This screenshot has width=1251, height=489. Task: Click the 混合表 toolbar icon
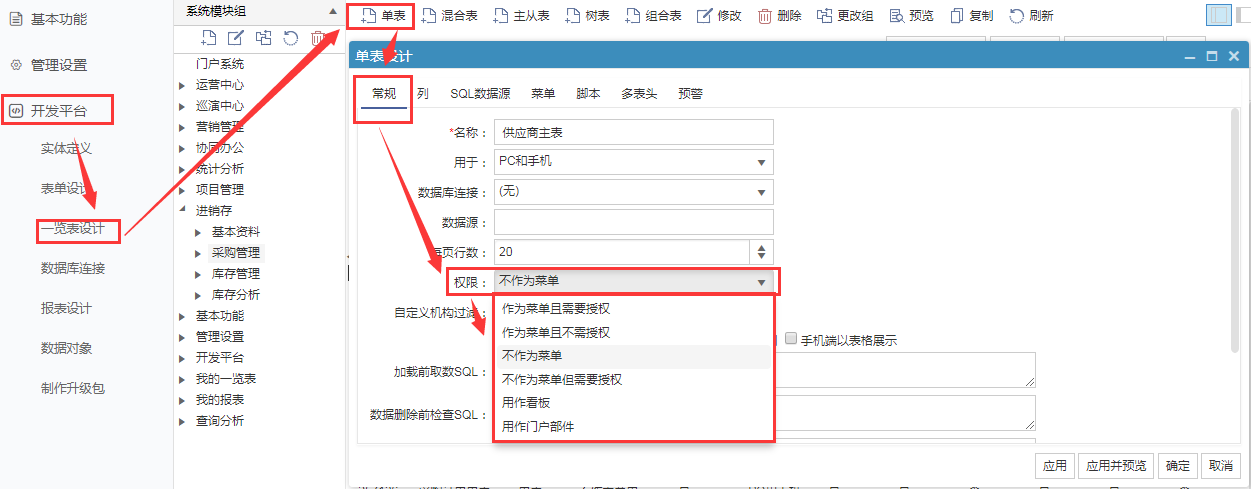(x=430, y=16)
